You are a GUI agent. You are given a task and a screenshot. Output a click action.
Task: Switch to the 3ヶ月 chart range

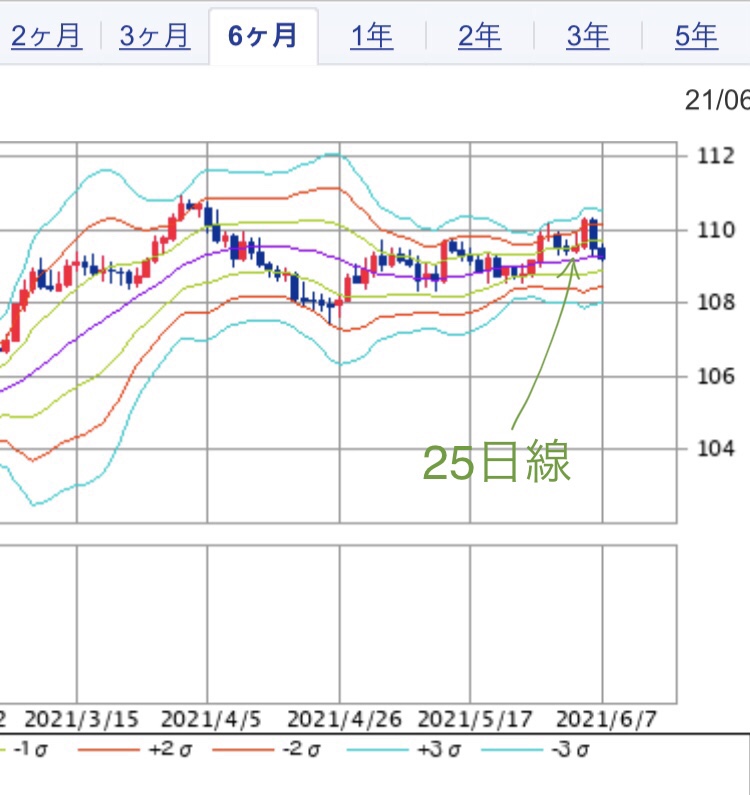pyautogui.click(x=155, y=36)
